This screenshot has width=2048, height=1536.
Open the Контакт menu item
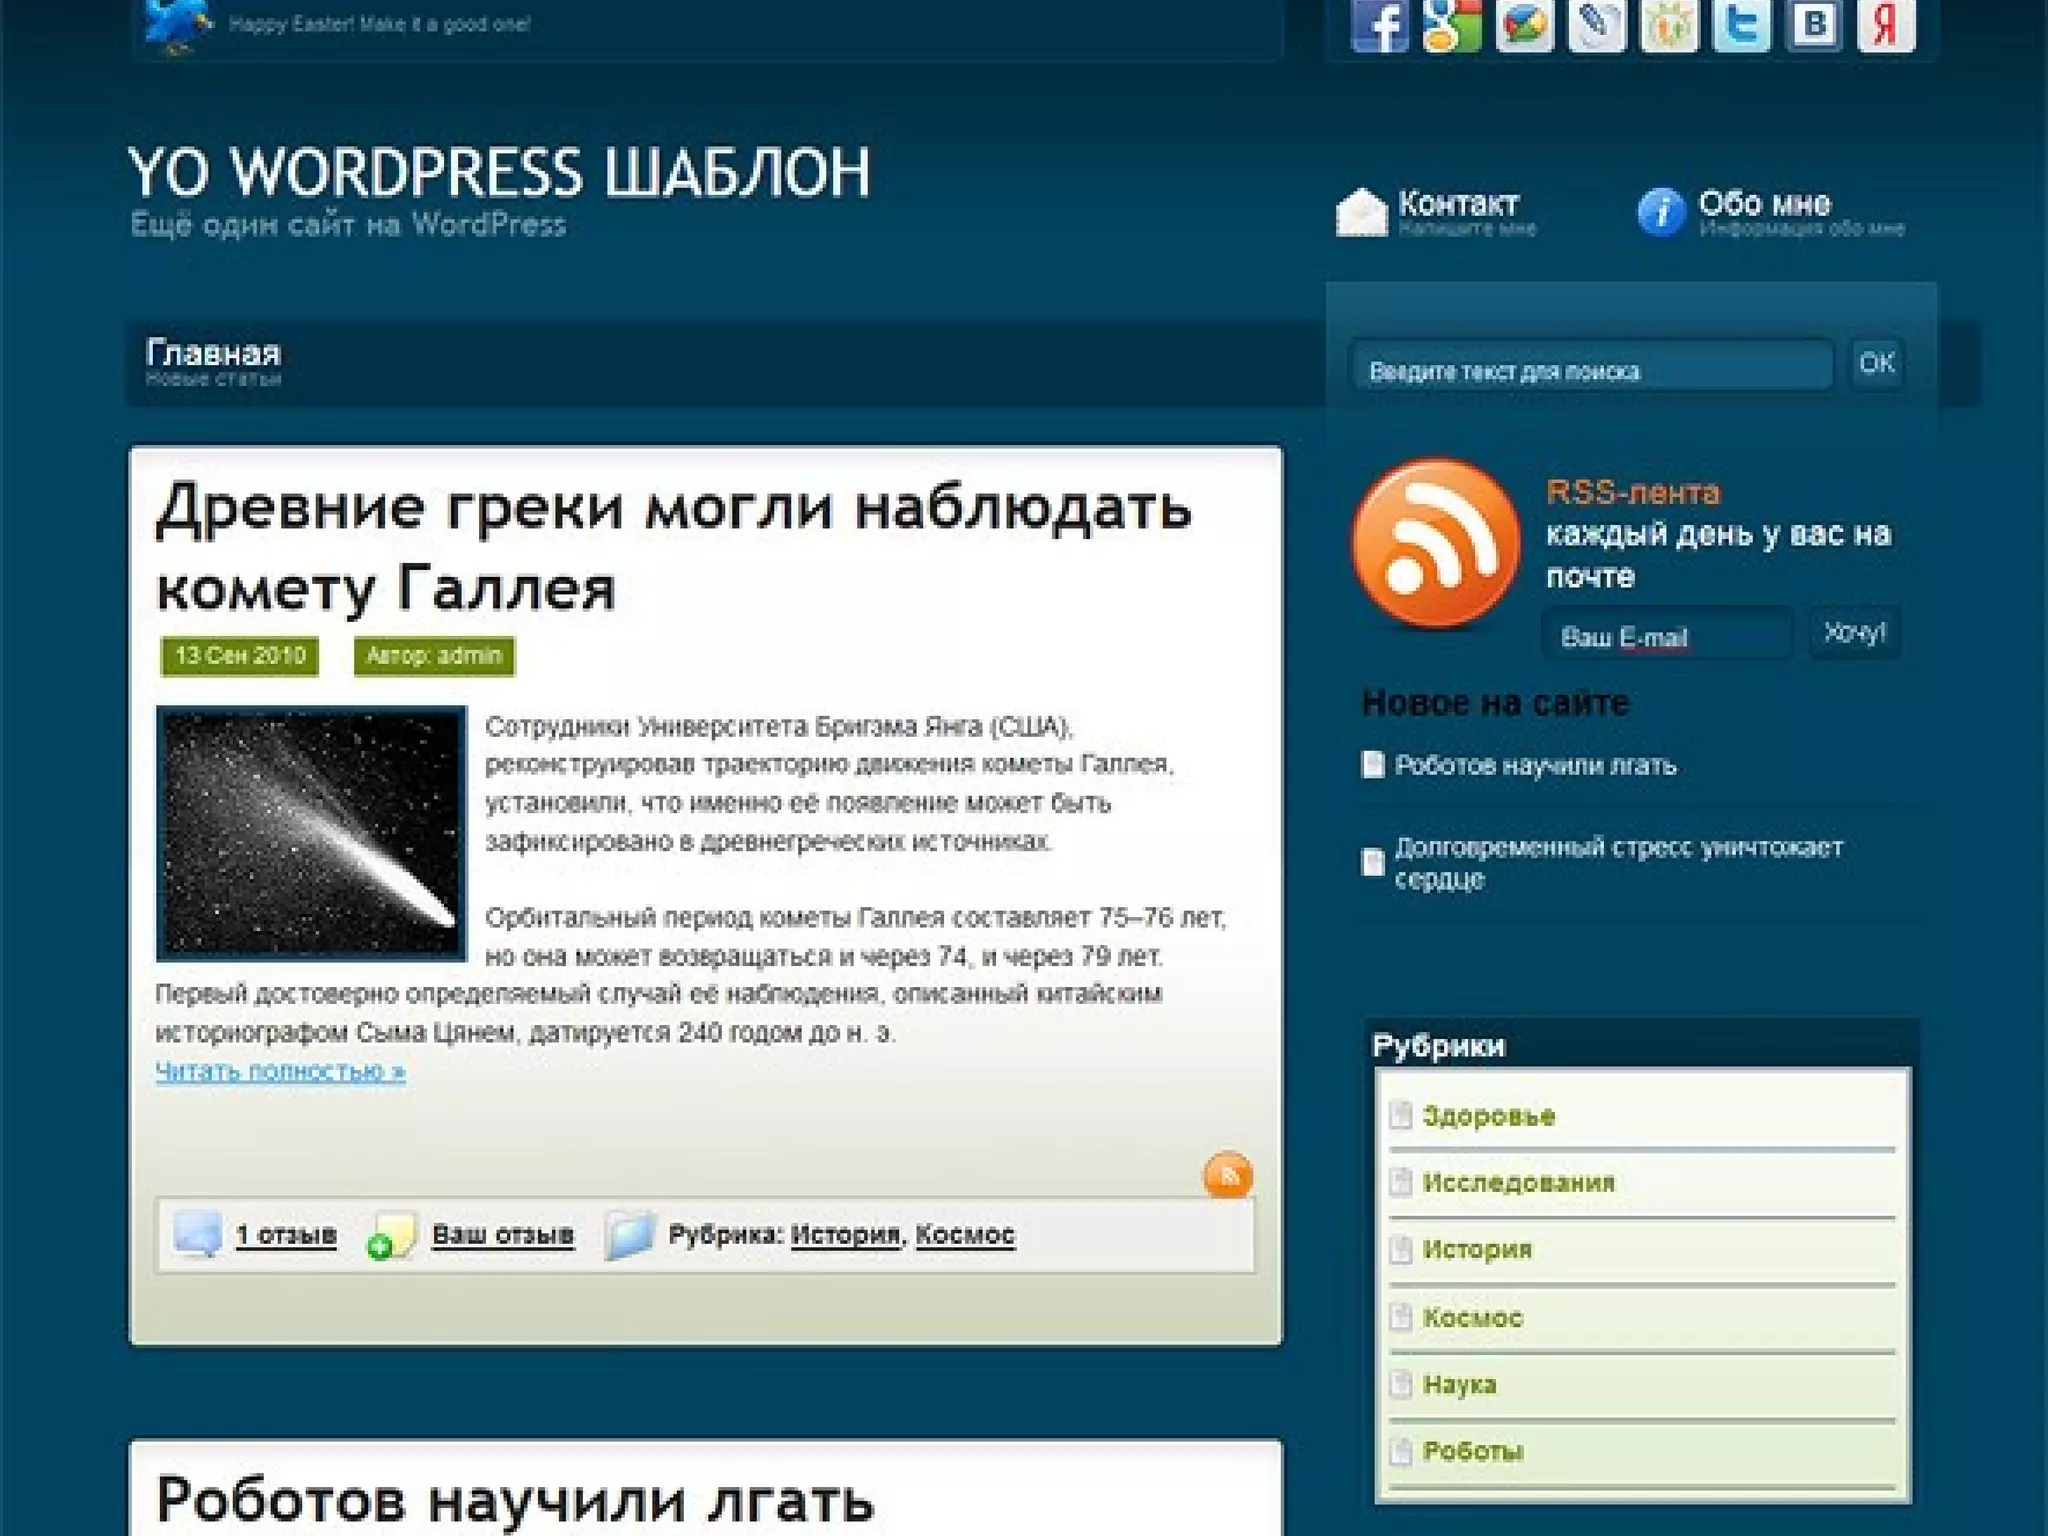coord(1457,204)
